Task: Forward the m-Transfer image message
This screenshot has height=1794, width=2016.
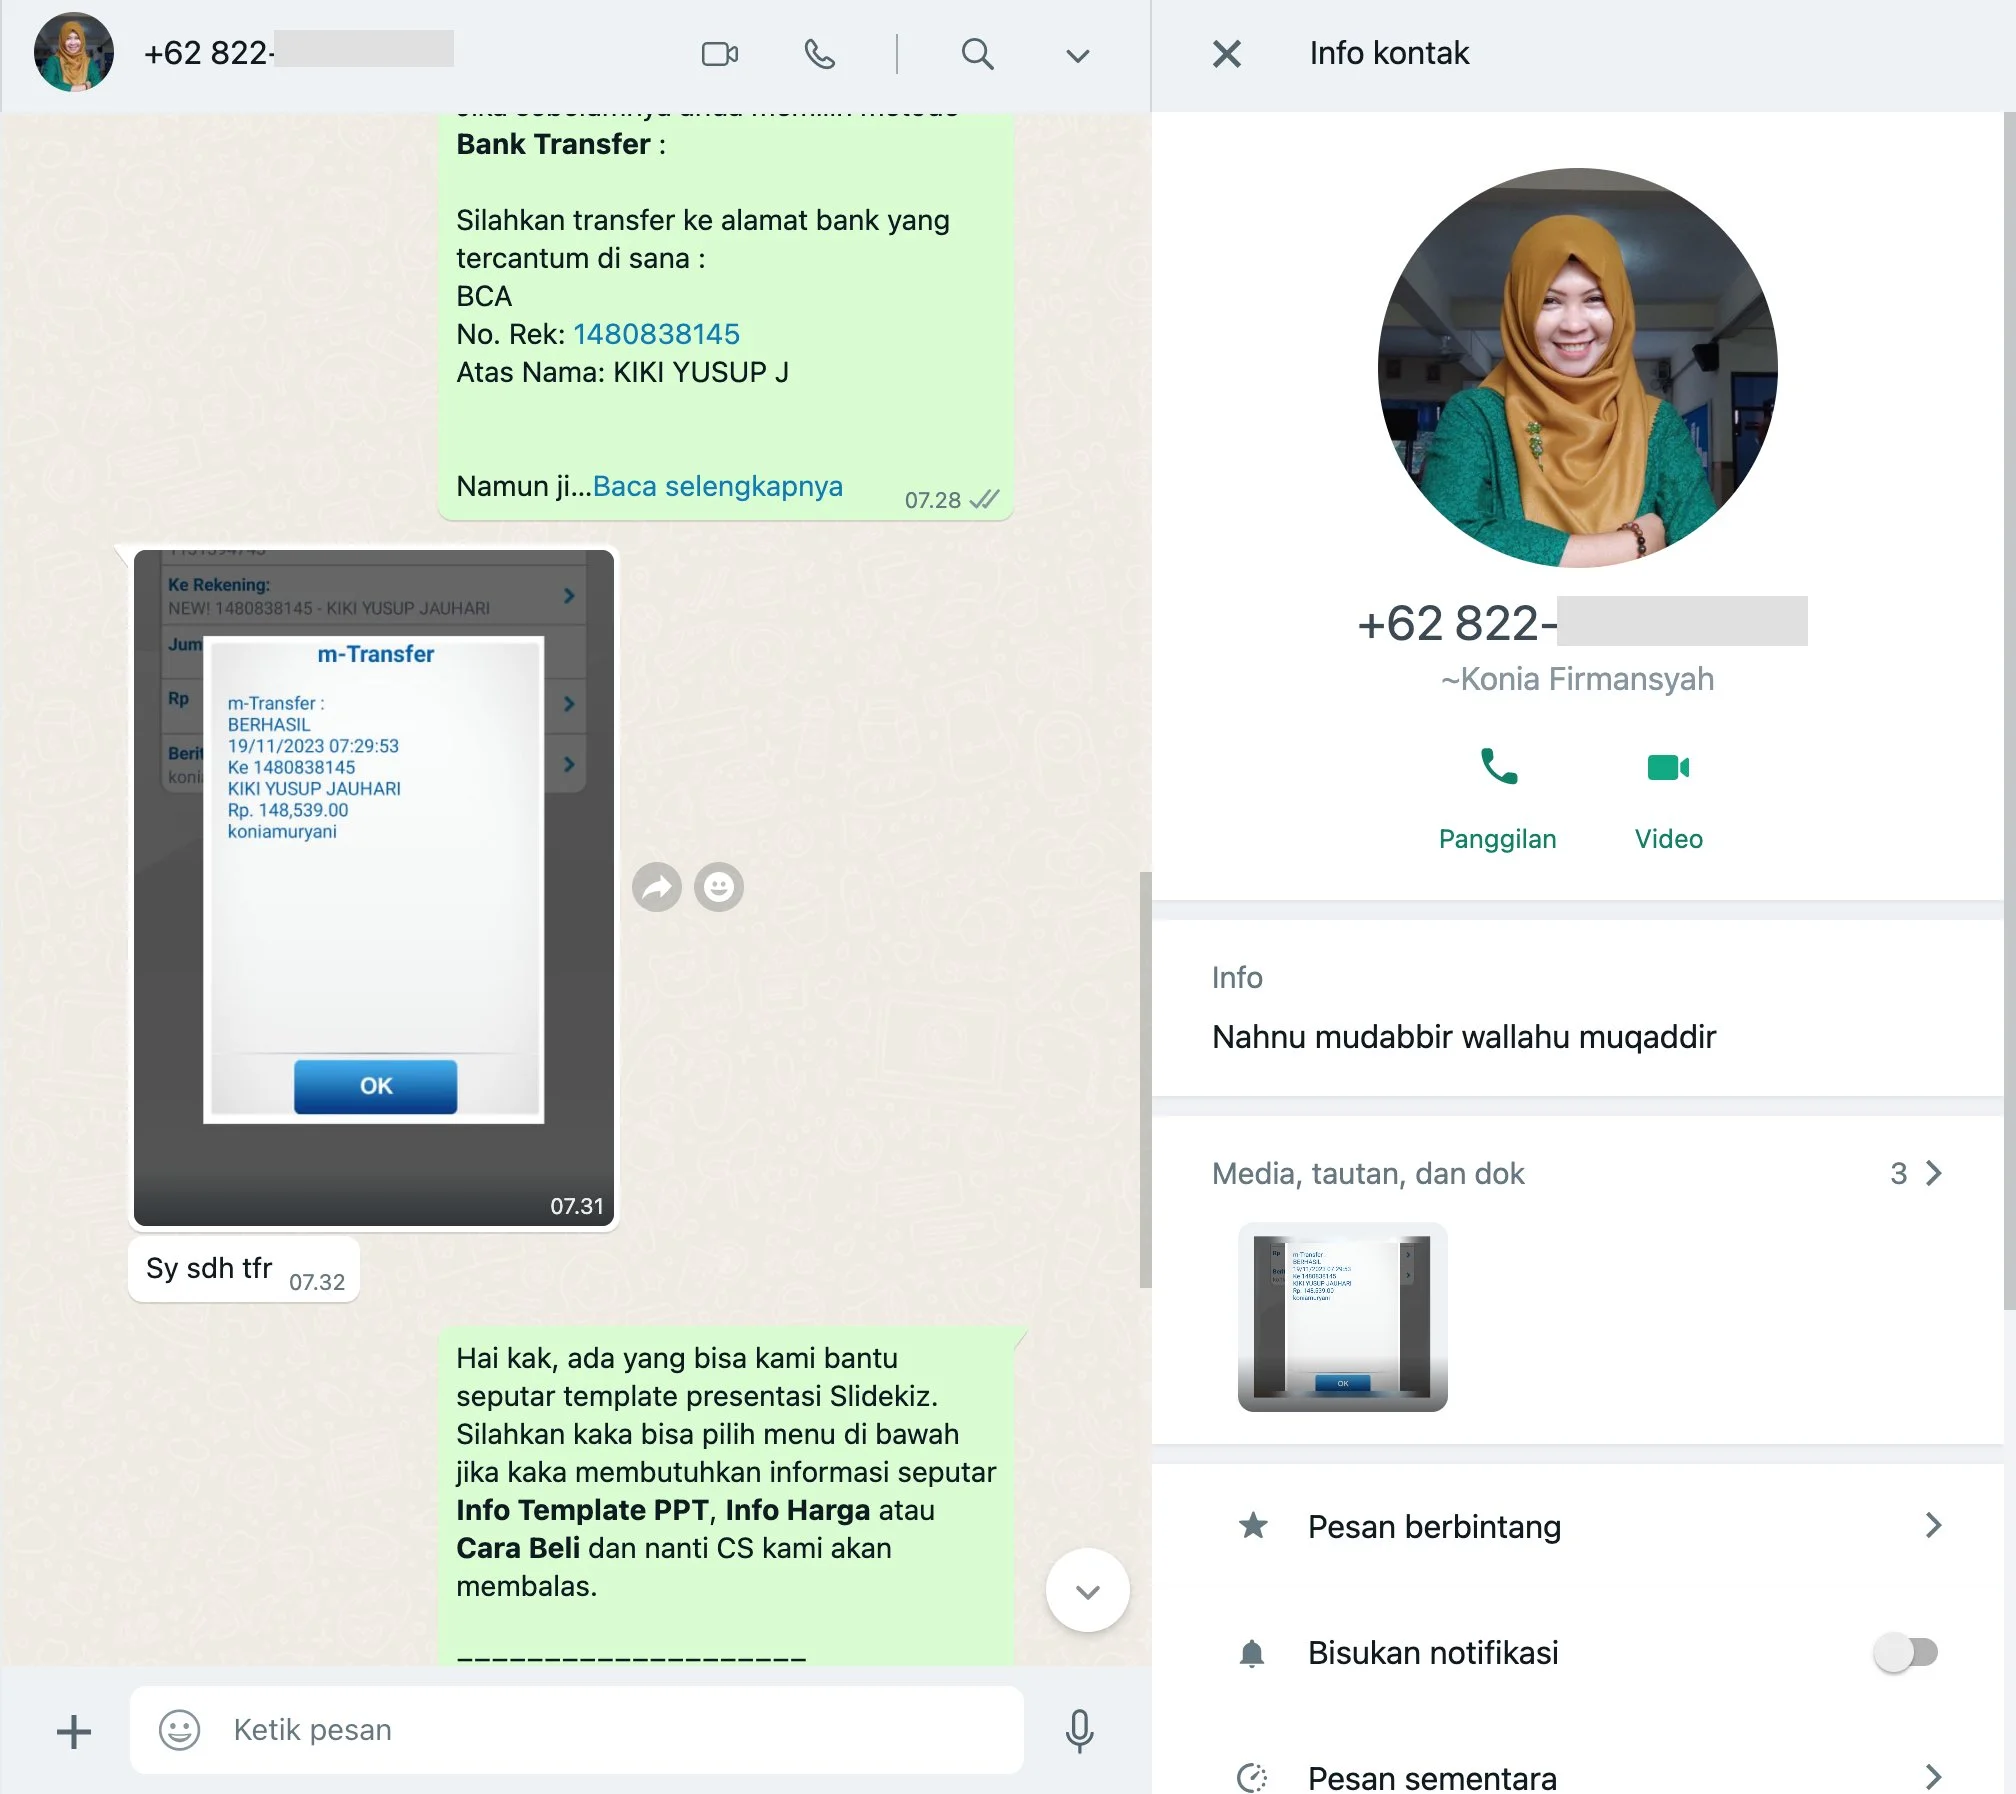Action: (657, 887)
